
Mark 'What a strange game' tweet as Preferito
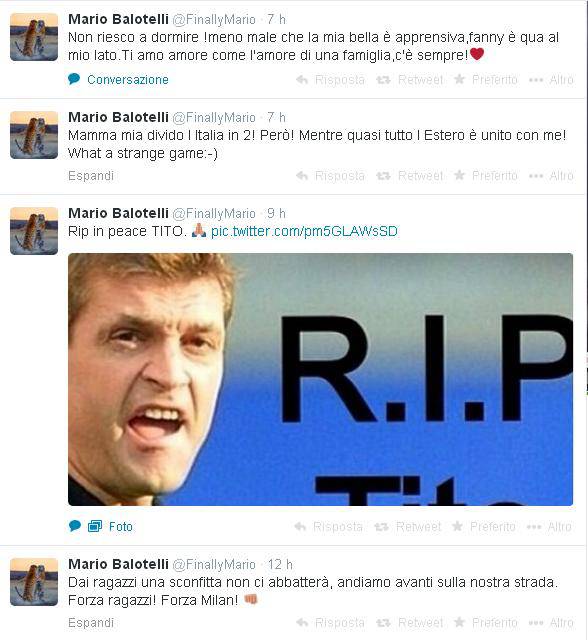point(486,176)
